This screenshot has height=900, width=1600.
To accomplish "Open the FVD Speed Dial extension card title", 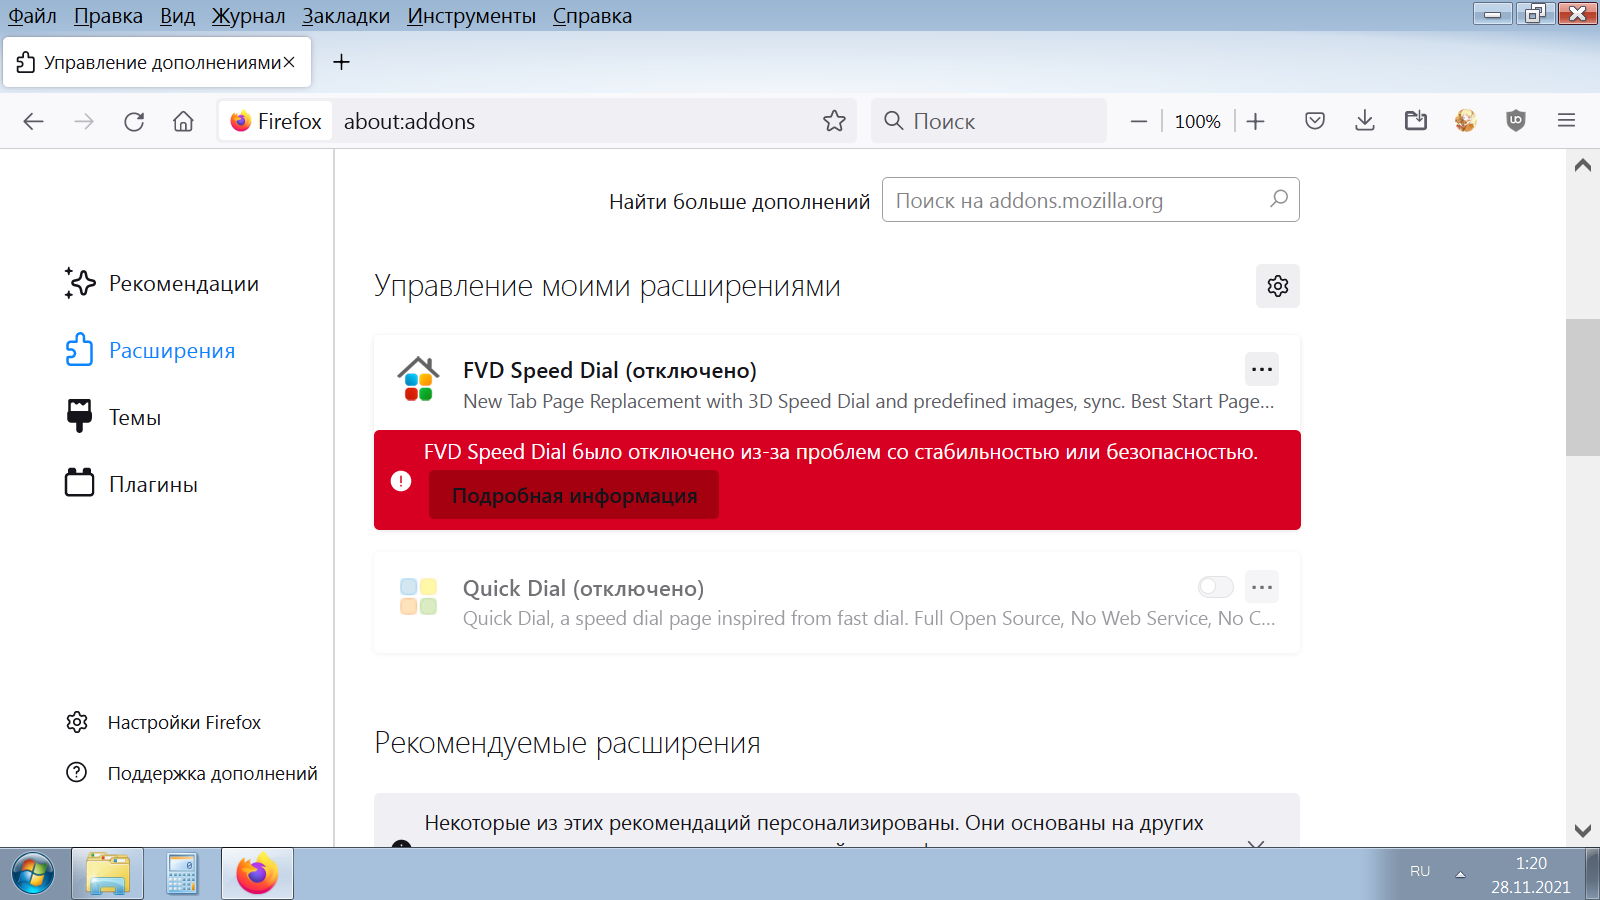I will click(x=609, y=370).
